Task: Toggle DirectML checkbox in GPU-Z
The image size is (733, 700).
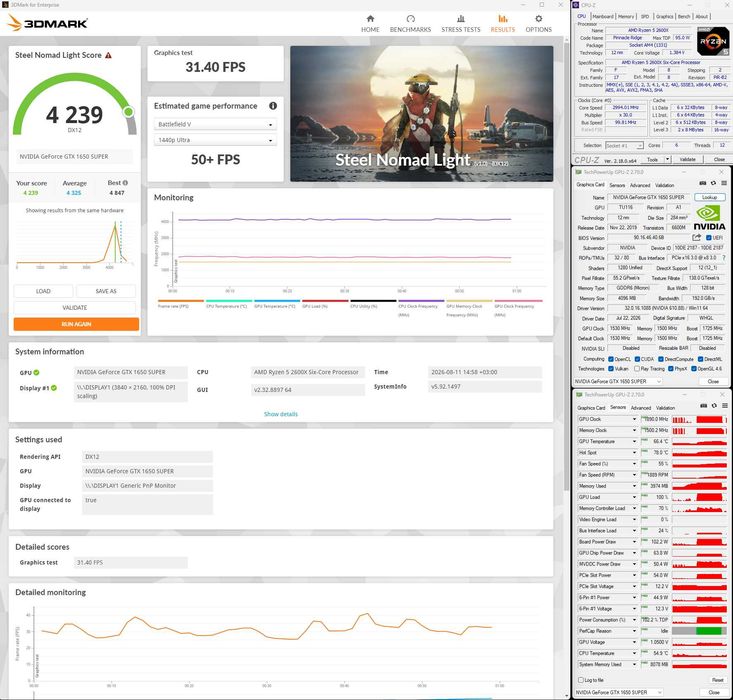Action: [700, 359]
